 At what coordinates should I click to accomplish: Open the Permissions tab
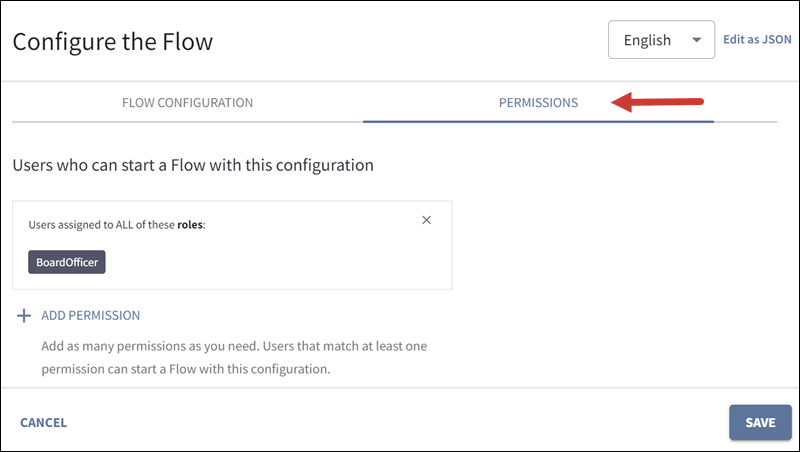(x=538, y=102)
